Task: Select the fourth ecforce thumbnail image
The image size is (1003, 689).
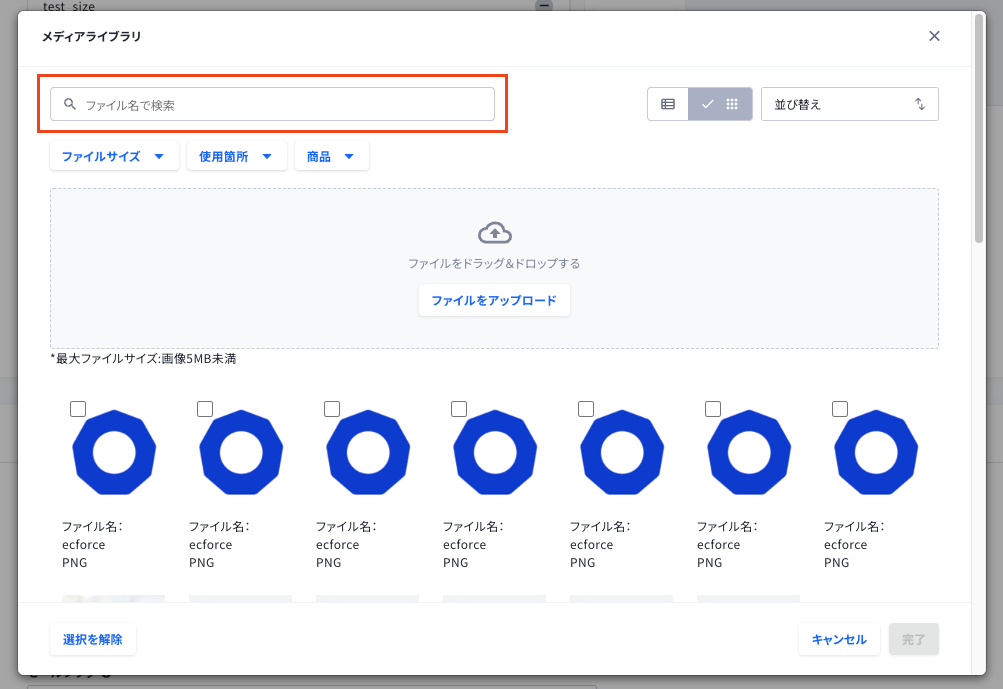Action: (495, 452)
